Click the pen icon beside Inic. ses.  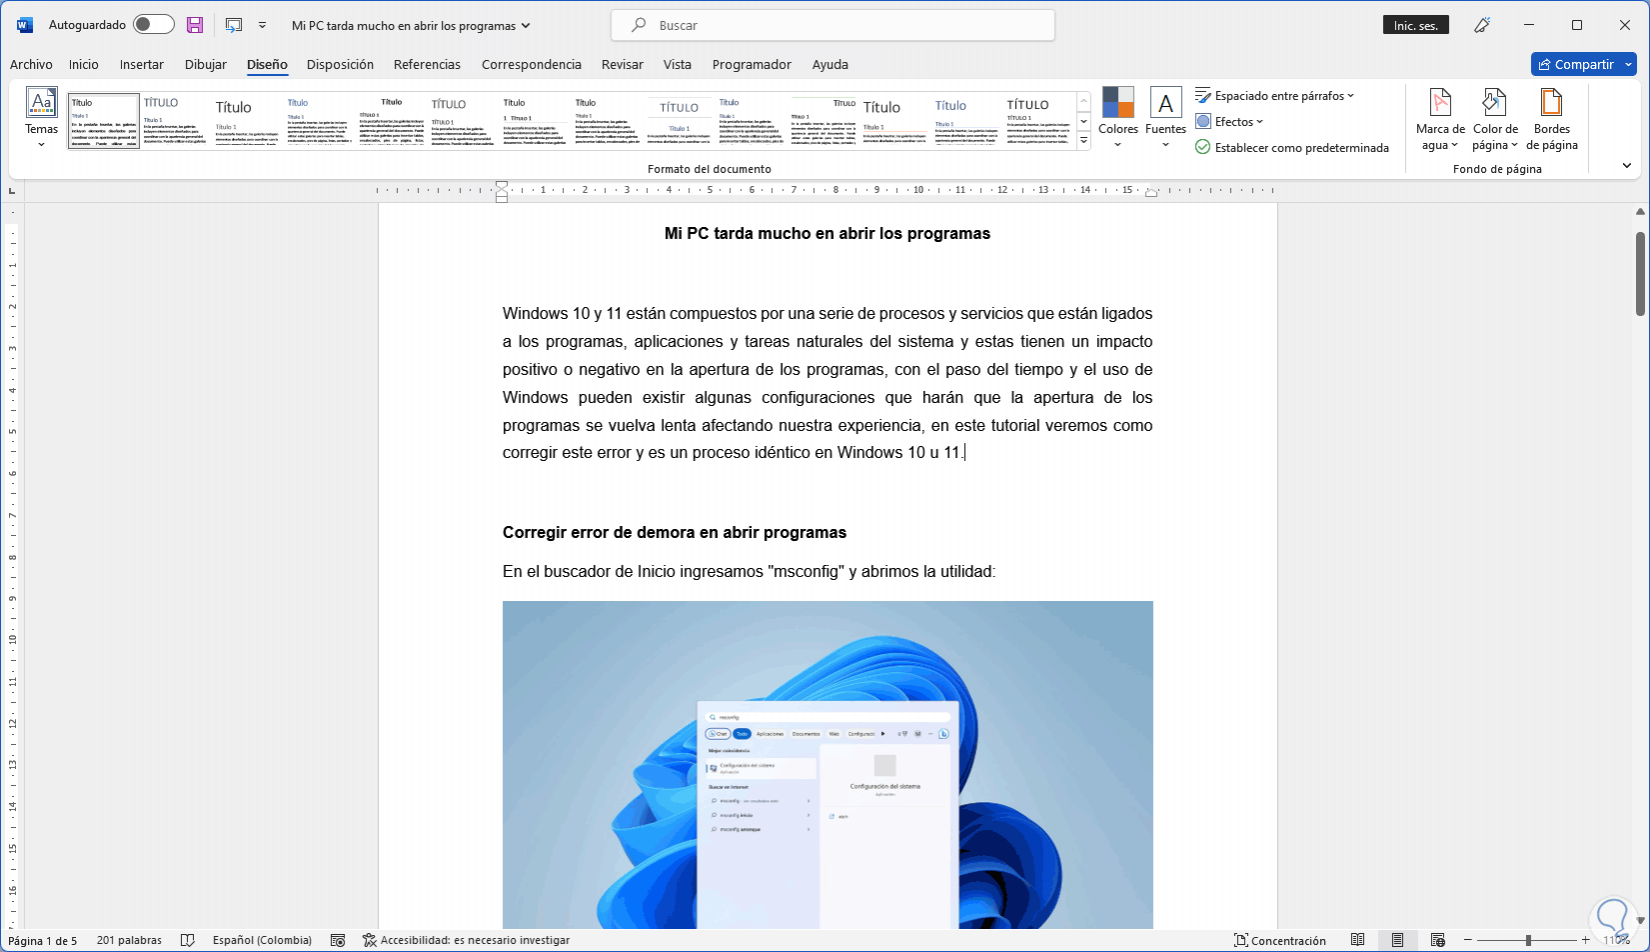pyautogui.click(x=1483, y=25)
